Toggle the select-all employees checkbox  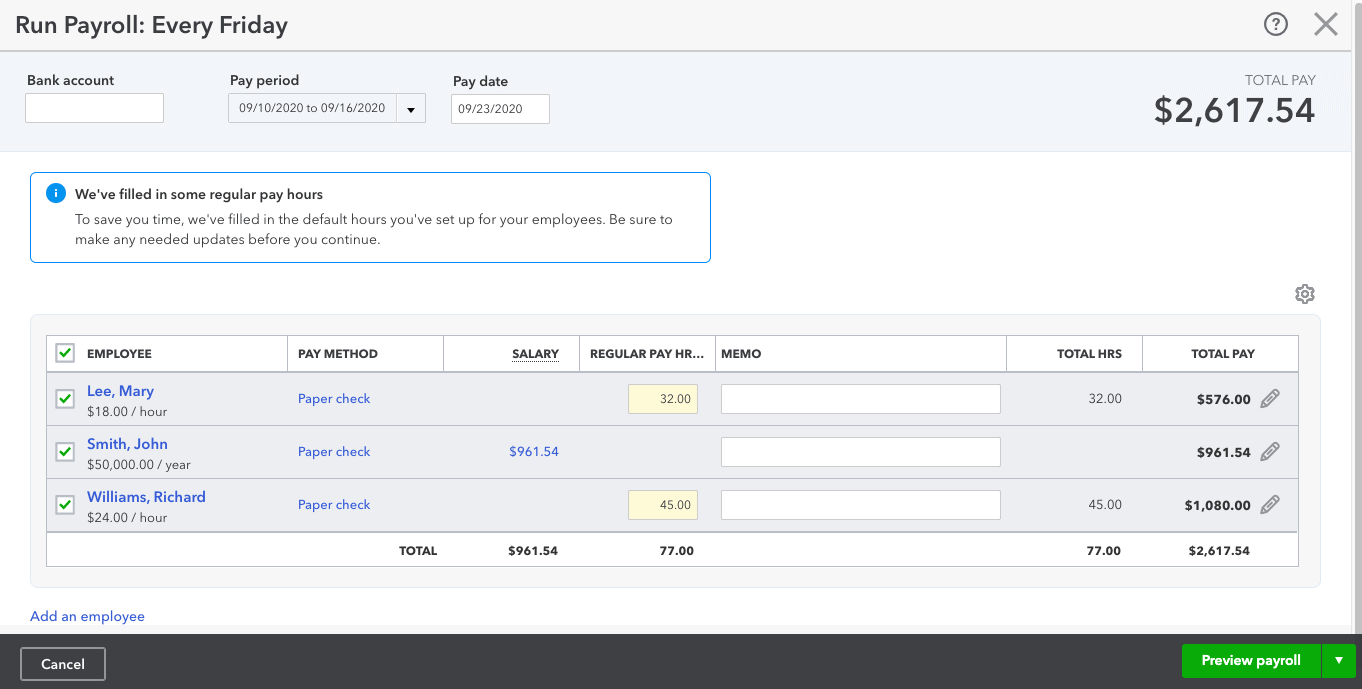tap(65, 353)
